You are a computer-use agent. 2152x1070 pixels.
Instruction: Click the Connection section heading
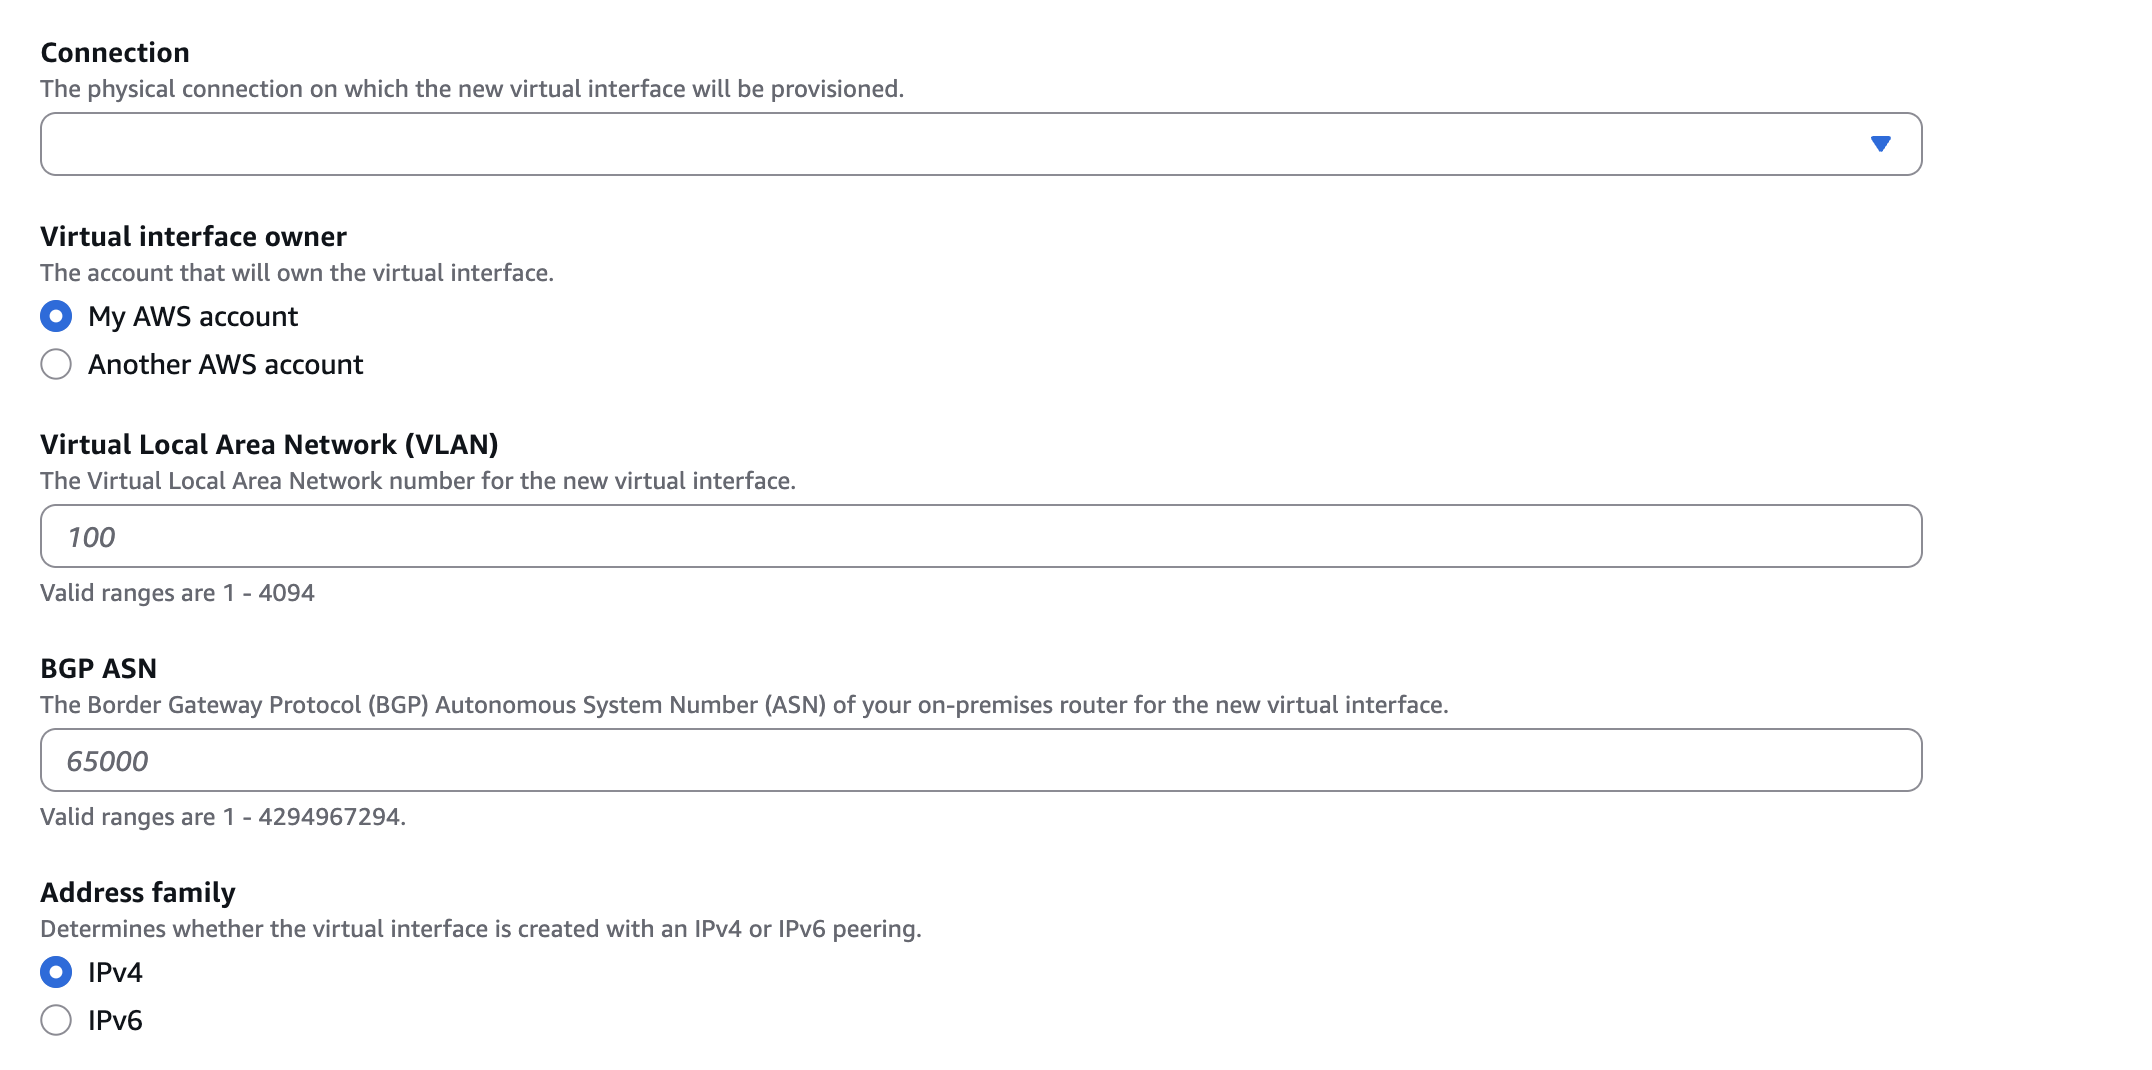(x=115, y=53)
